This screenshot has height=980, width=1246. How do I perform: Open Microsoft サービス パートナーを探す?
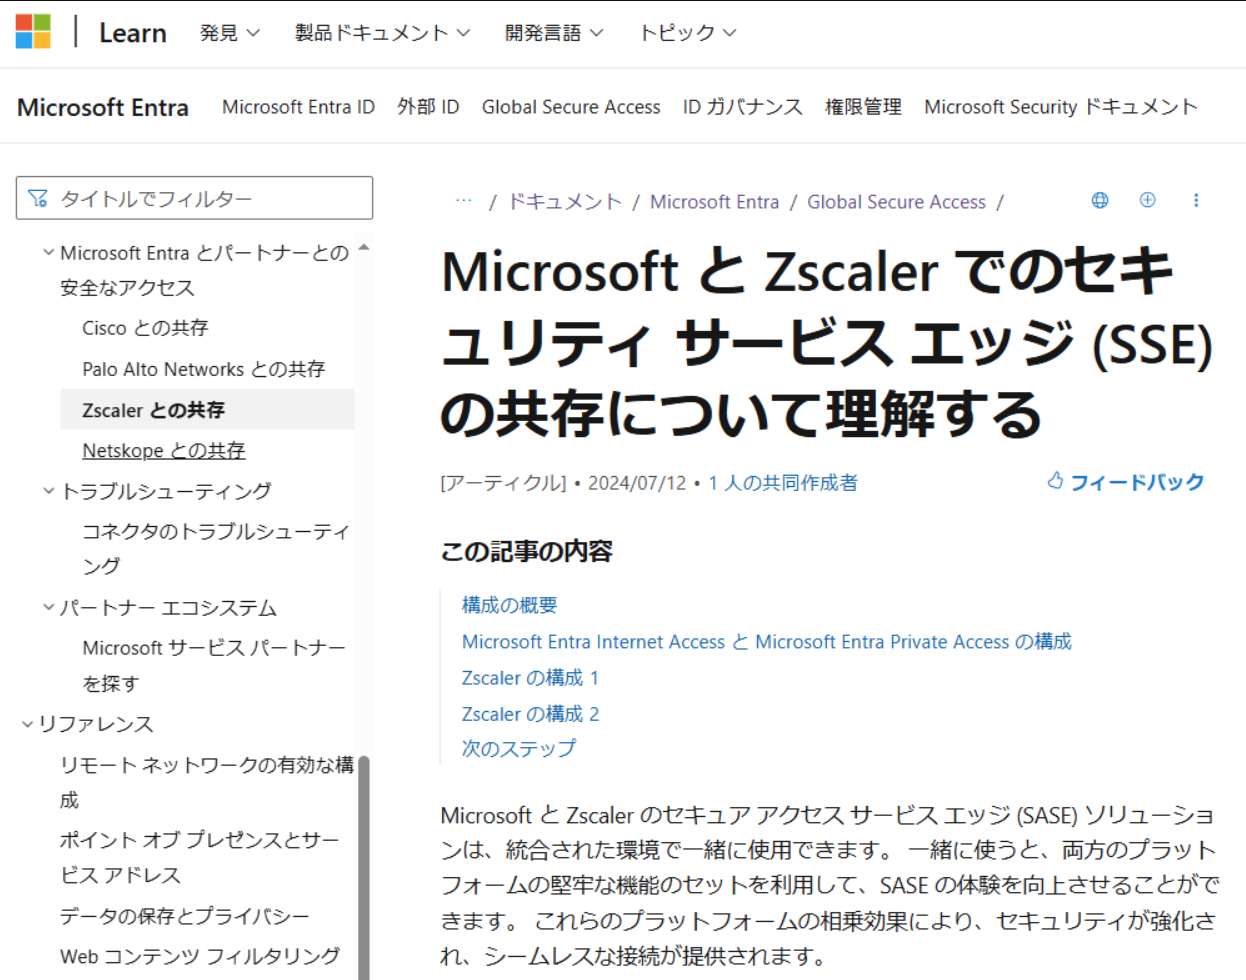pyautogui.click(x=214, y=665)
